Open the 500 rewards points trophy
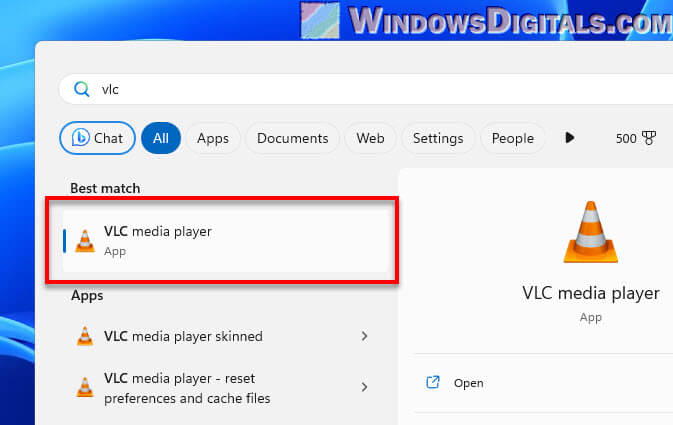The width and height of the screenshot is (673, 425). point(636,138)
